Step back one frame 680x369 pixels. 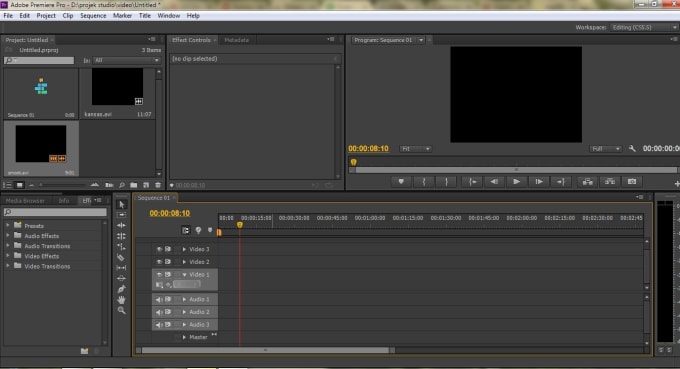494,182
